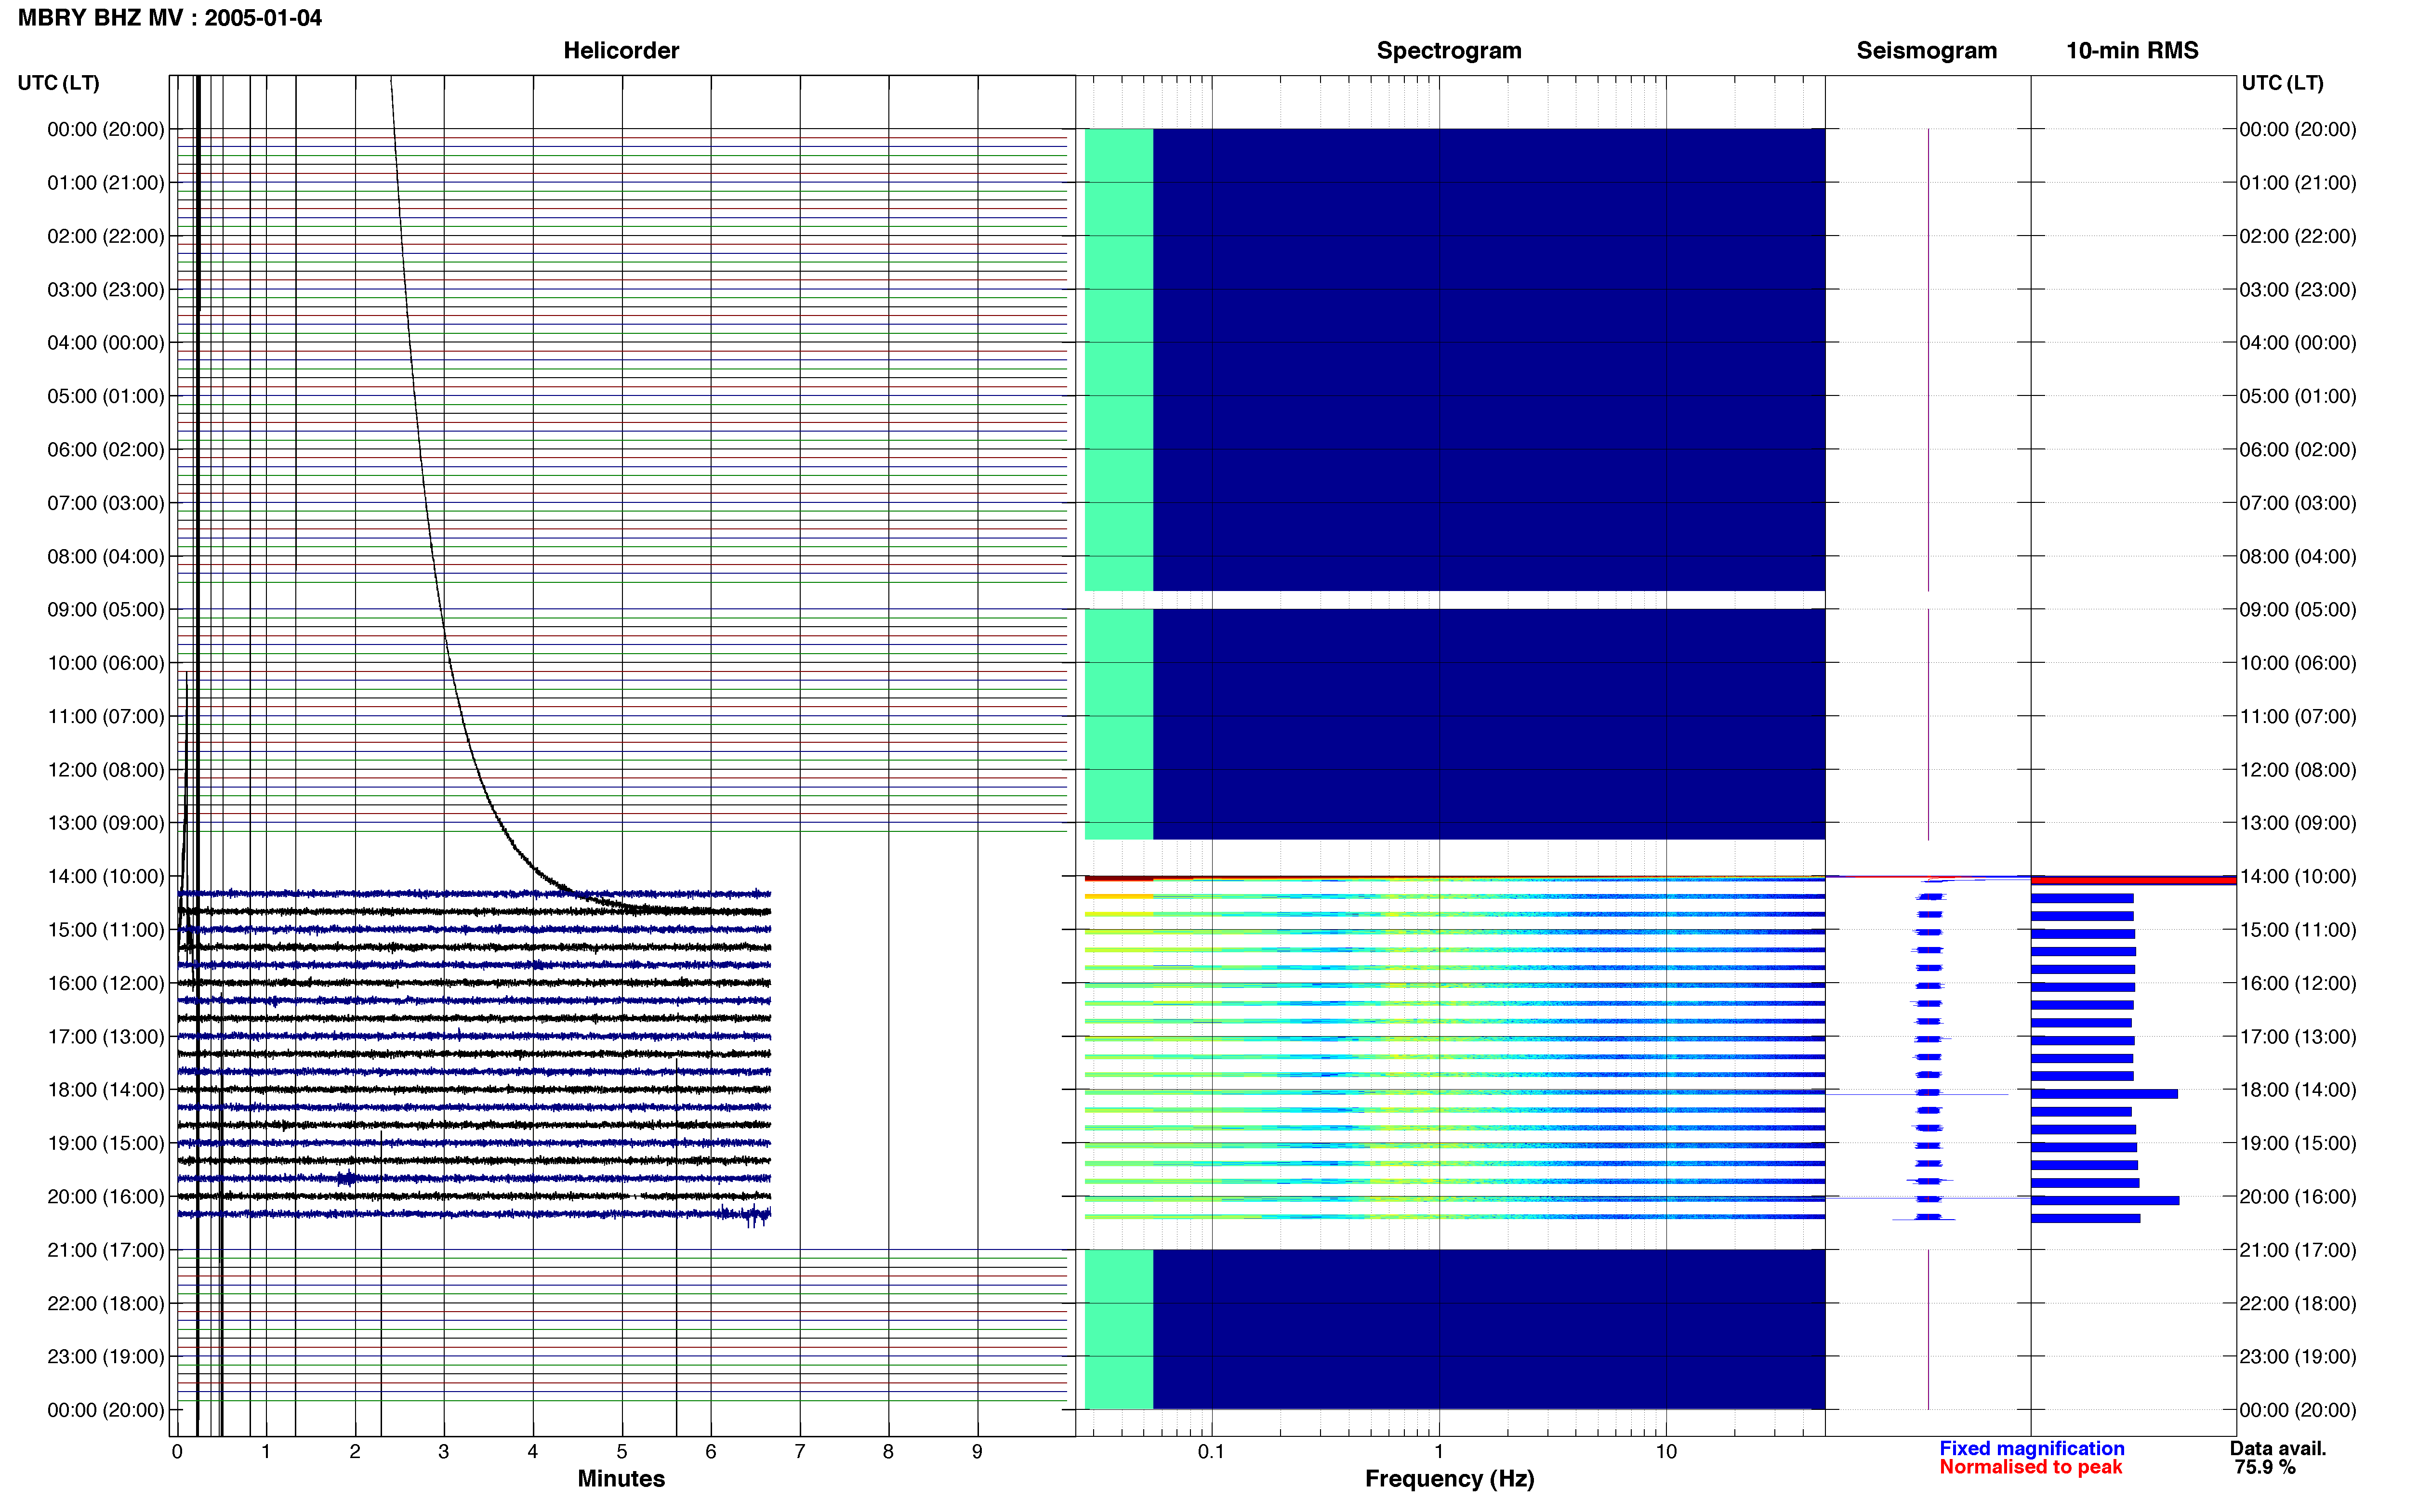Click the '10' frequency tick label
2418x1512 pixels.
[1666, 1451]
